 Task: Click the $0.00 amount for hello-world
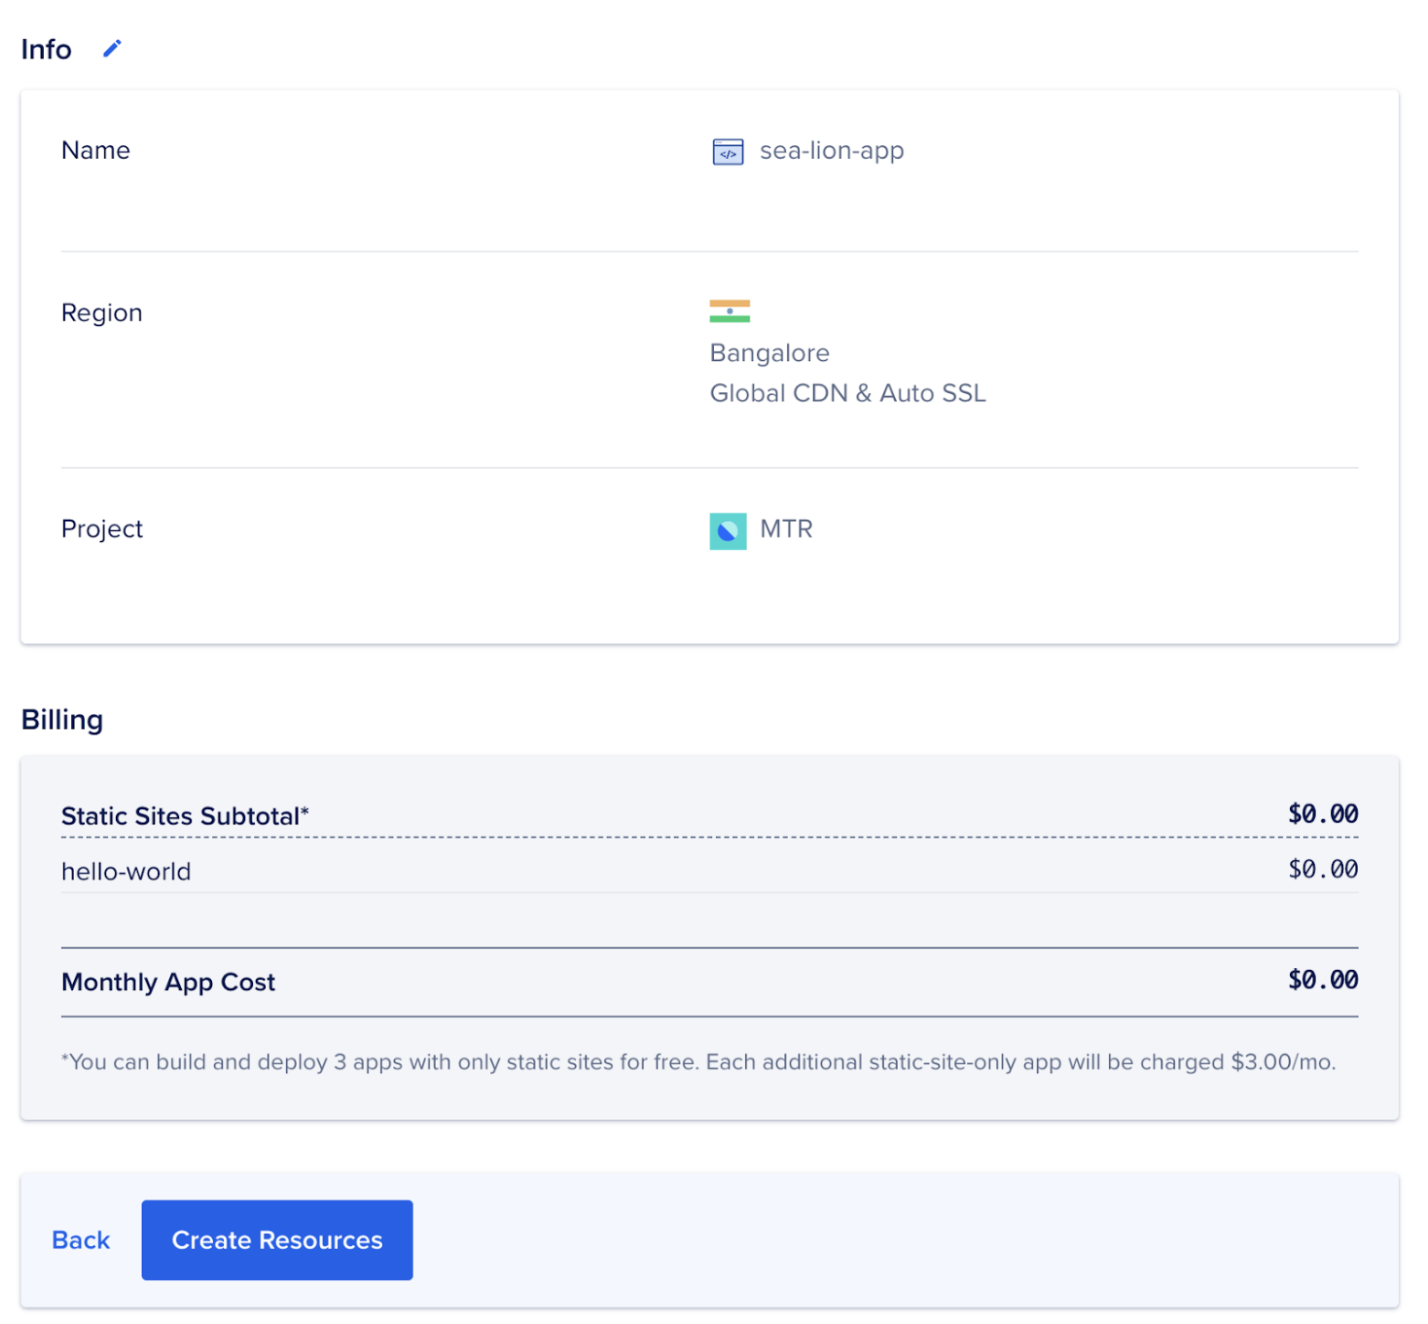pos(1323,869)
